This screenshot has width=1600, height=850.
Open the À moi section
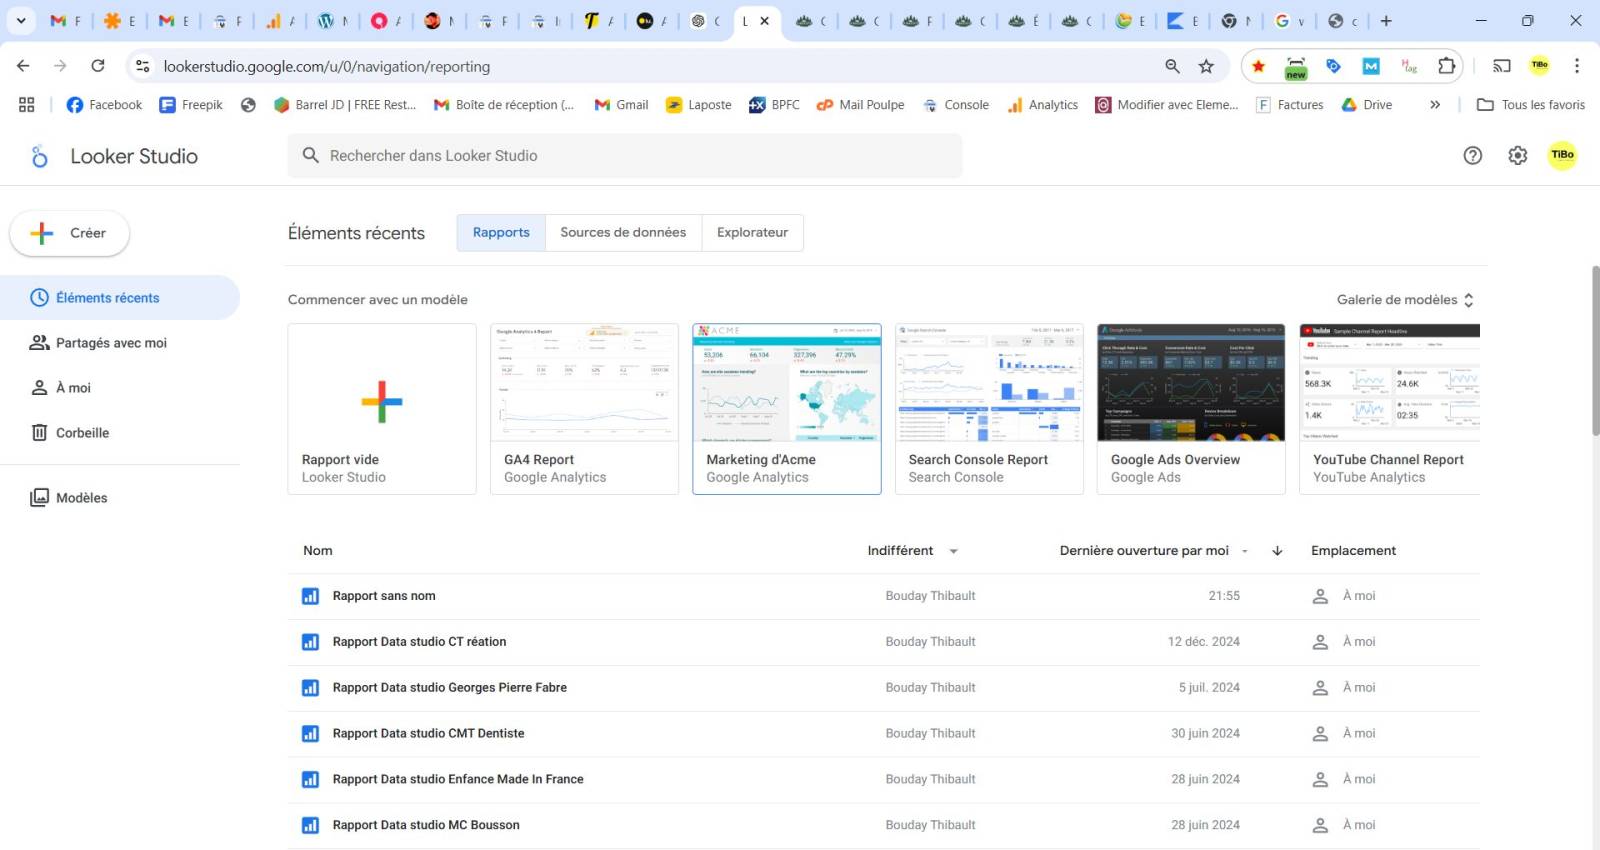point(120,388)
